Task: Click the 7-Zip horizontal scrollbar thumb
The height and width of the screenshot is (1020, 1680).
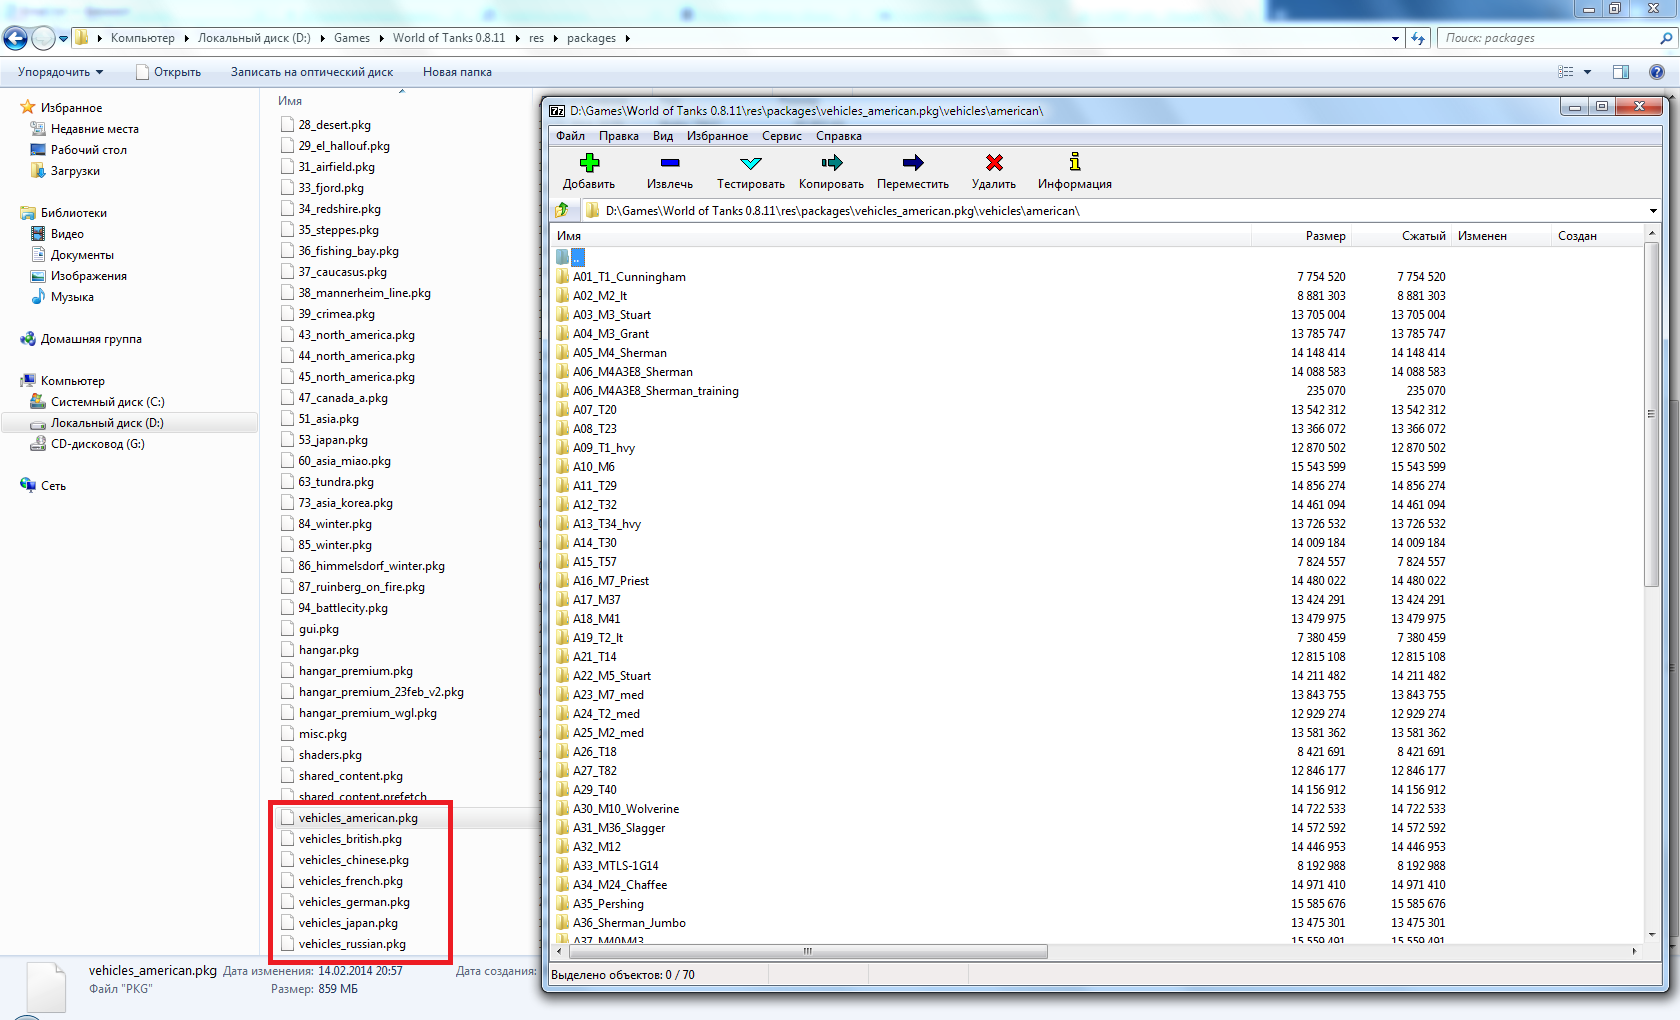Action: (x=808, y=951)
